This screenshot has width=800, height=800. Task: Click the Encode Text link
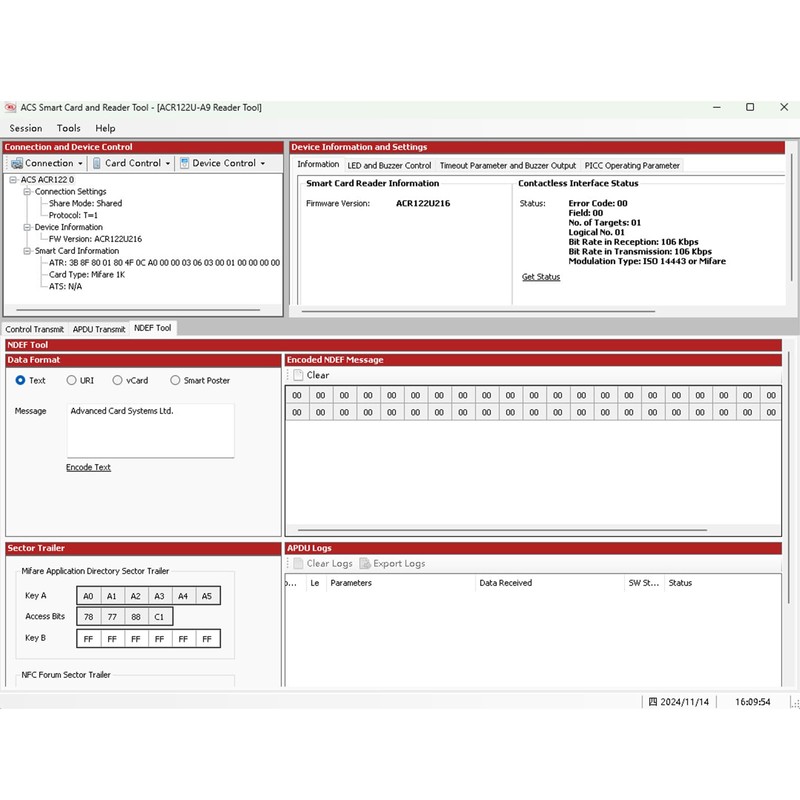[x=88, y=467]
